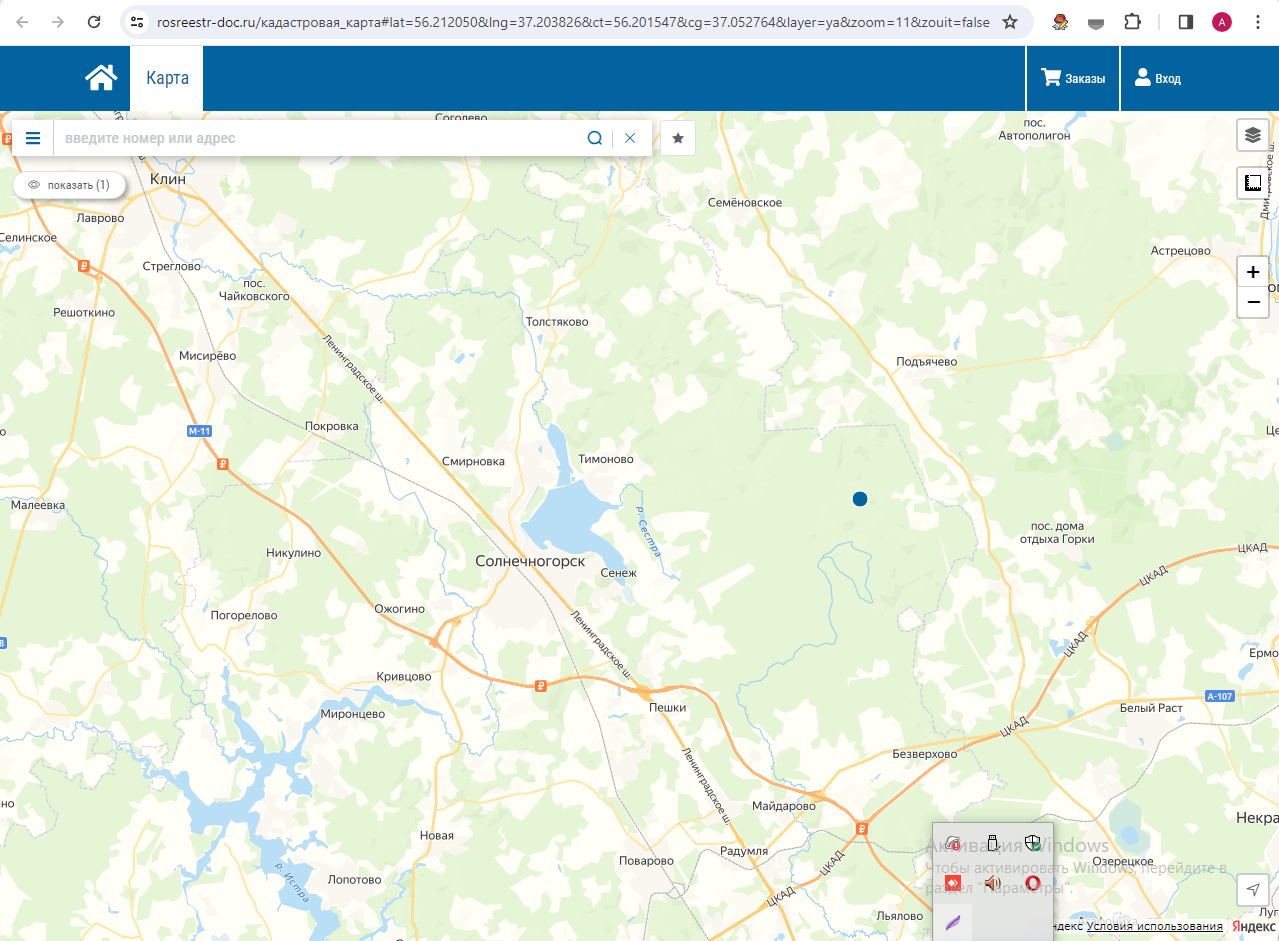This screenshot has height=941, width=1279.
Task: View site information icon in address bar
Action: pyautogui.click(x=137, y=22)
